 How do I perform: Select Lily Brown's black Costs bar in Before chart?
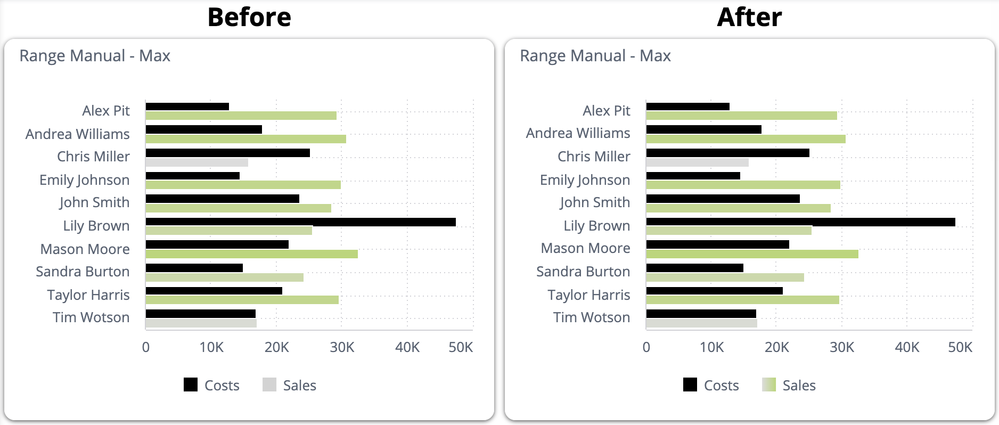300,222
